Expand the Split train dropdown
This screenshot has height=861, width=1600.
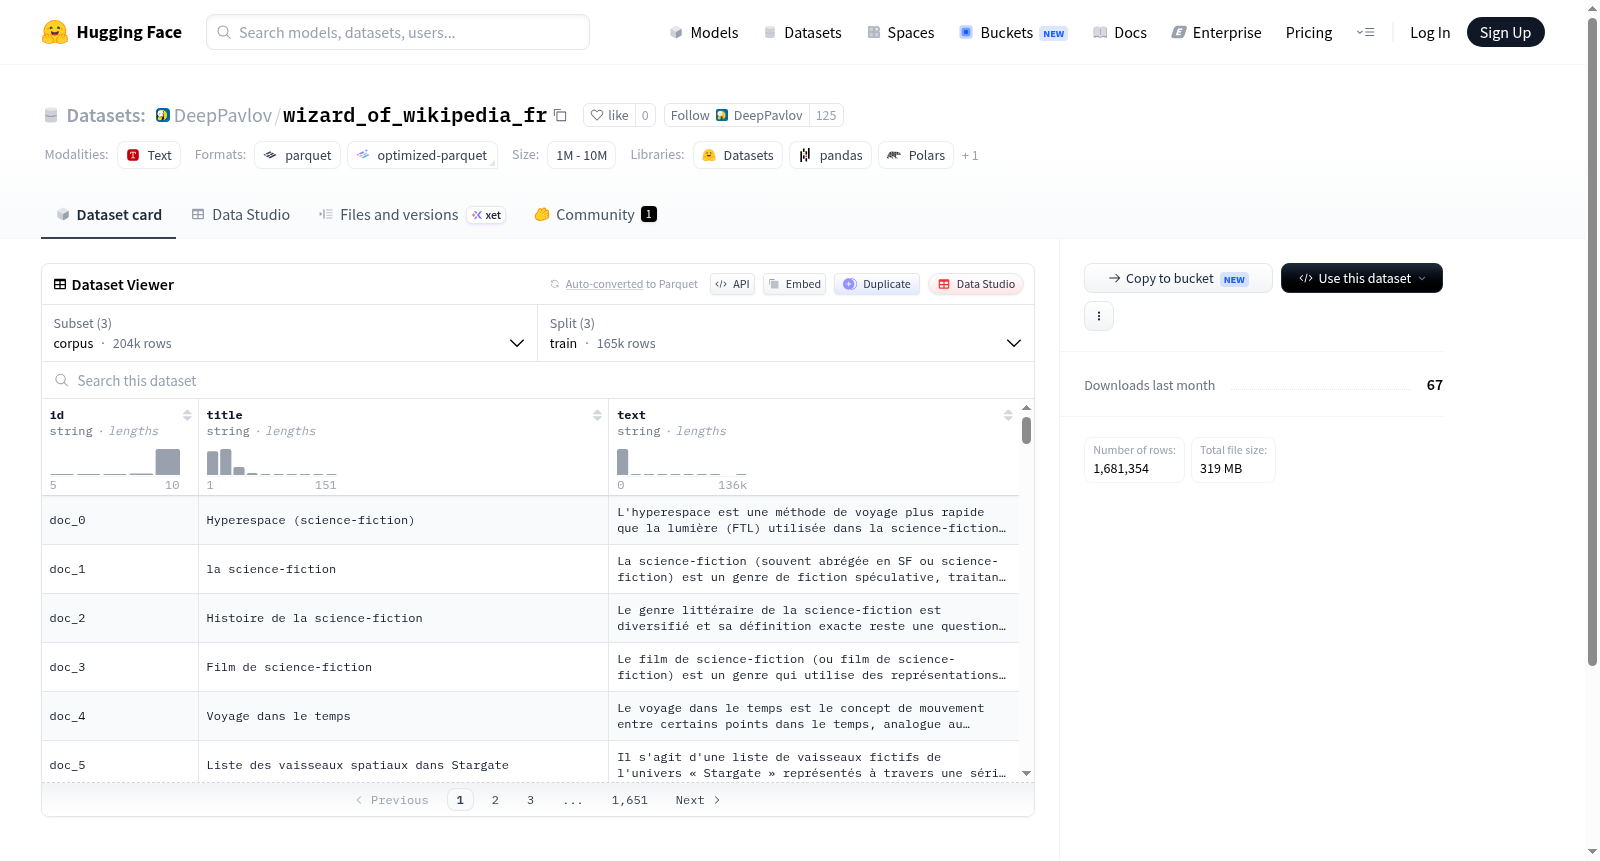point(786,333)
